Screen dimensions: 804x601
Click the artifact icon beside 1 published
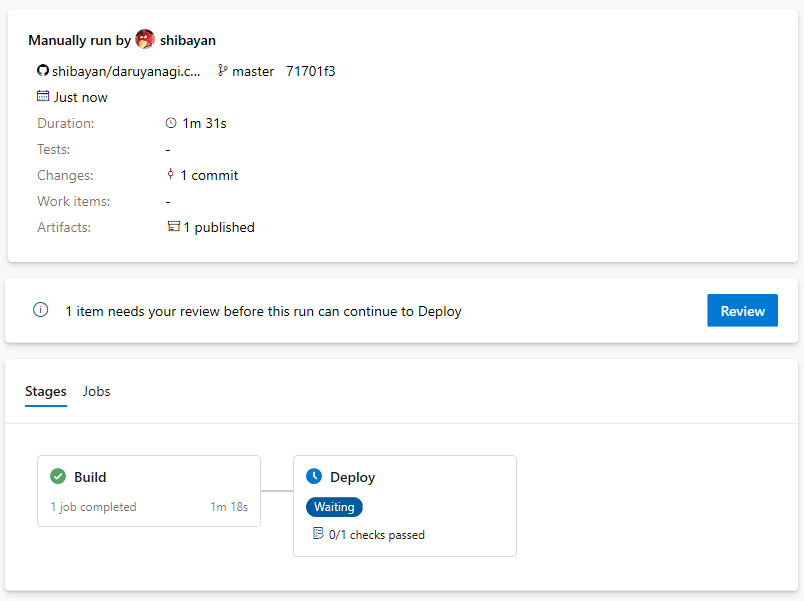[174, 226]
